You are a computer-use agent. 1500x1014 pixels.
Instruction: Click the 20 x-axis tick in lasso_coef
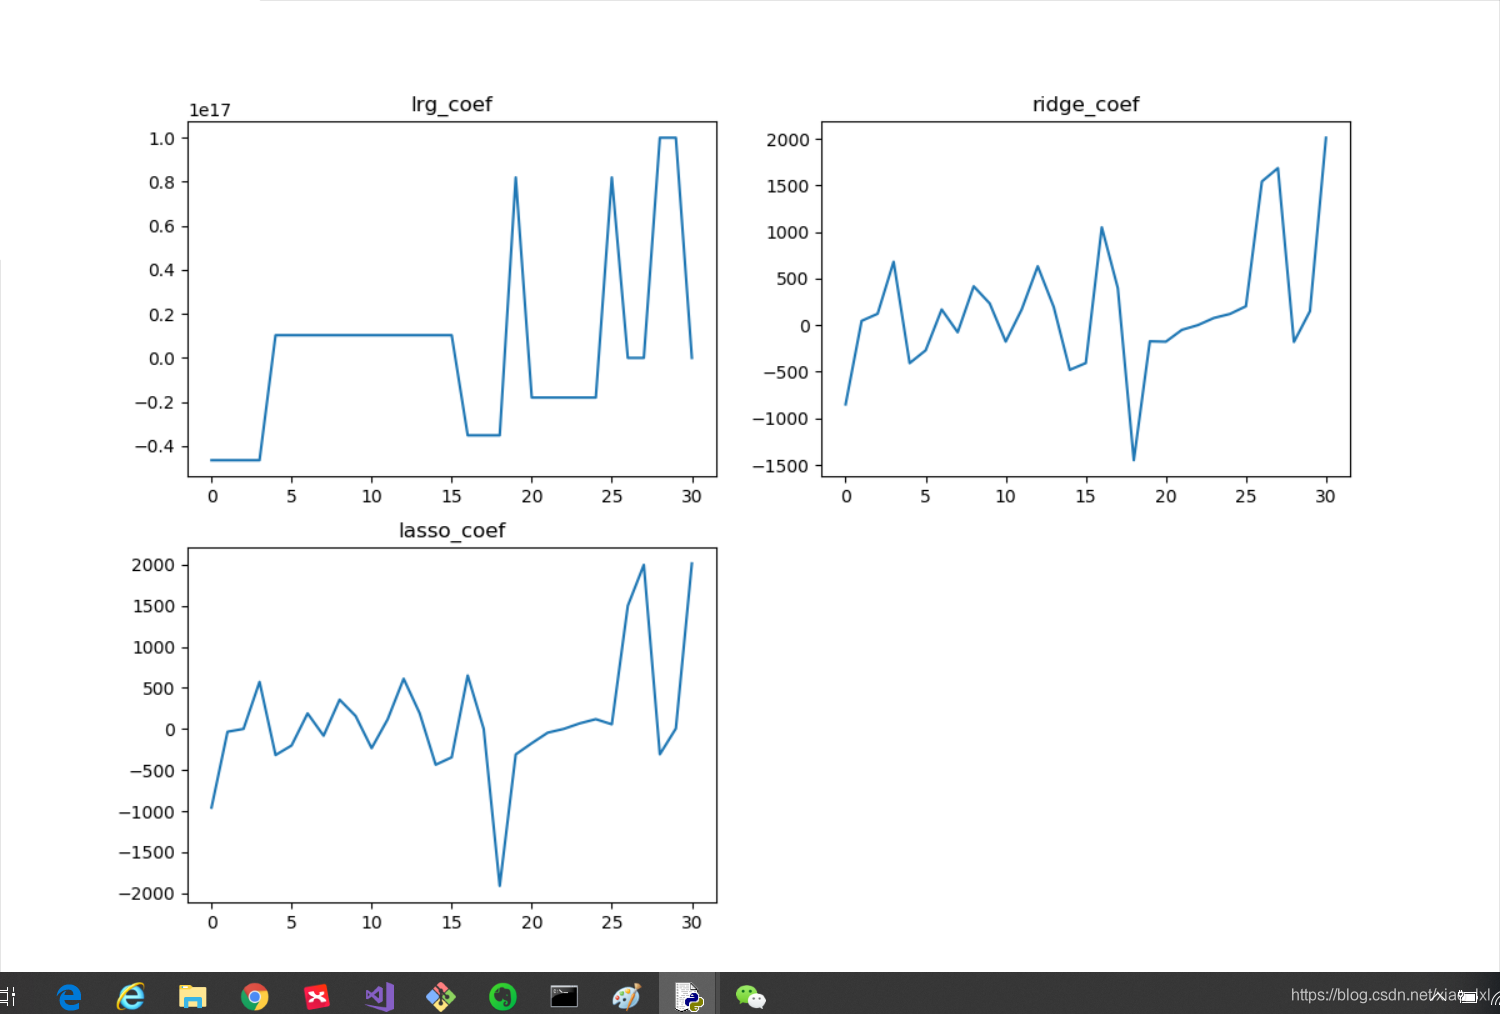[532, 922]
